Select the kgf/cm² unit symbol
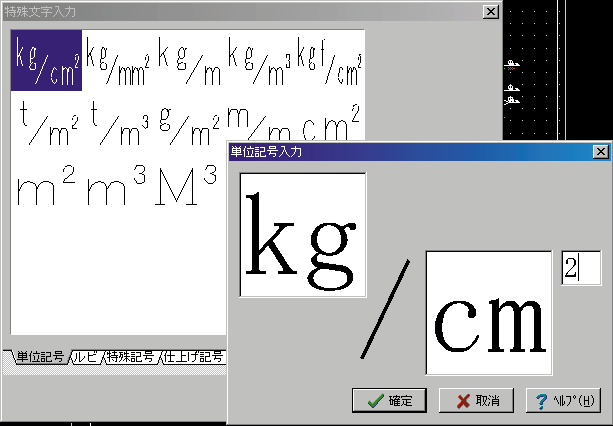The width and height of the screenshot is (613, 426). [x=330, y=60]
